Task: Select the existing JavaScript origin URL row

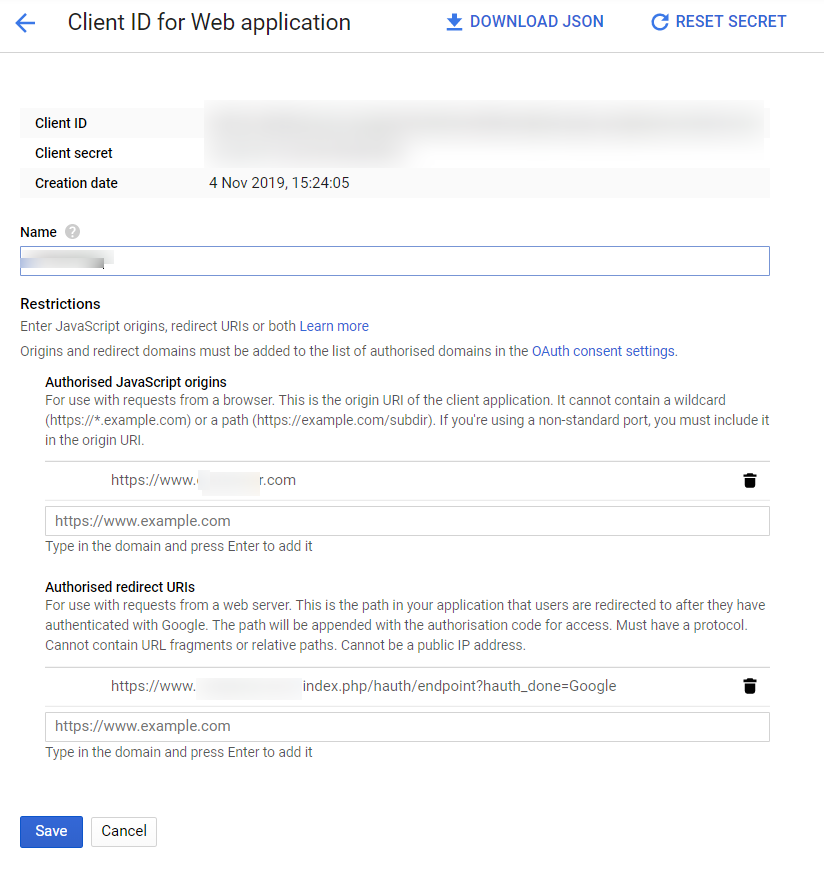Action: click(x=204, y=480)
